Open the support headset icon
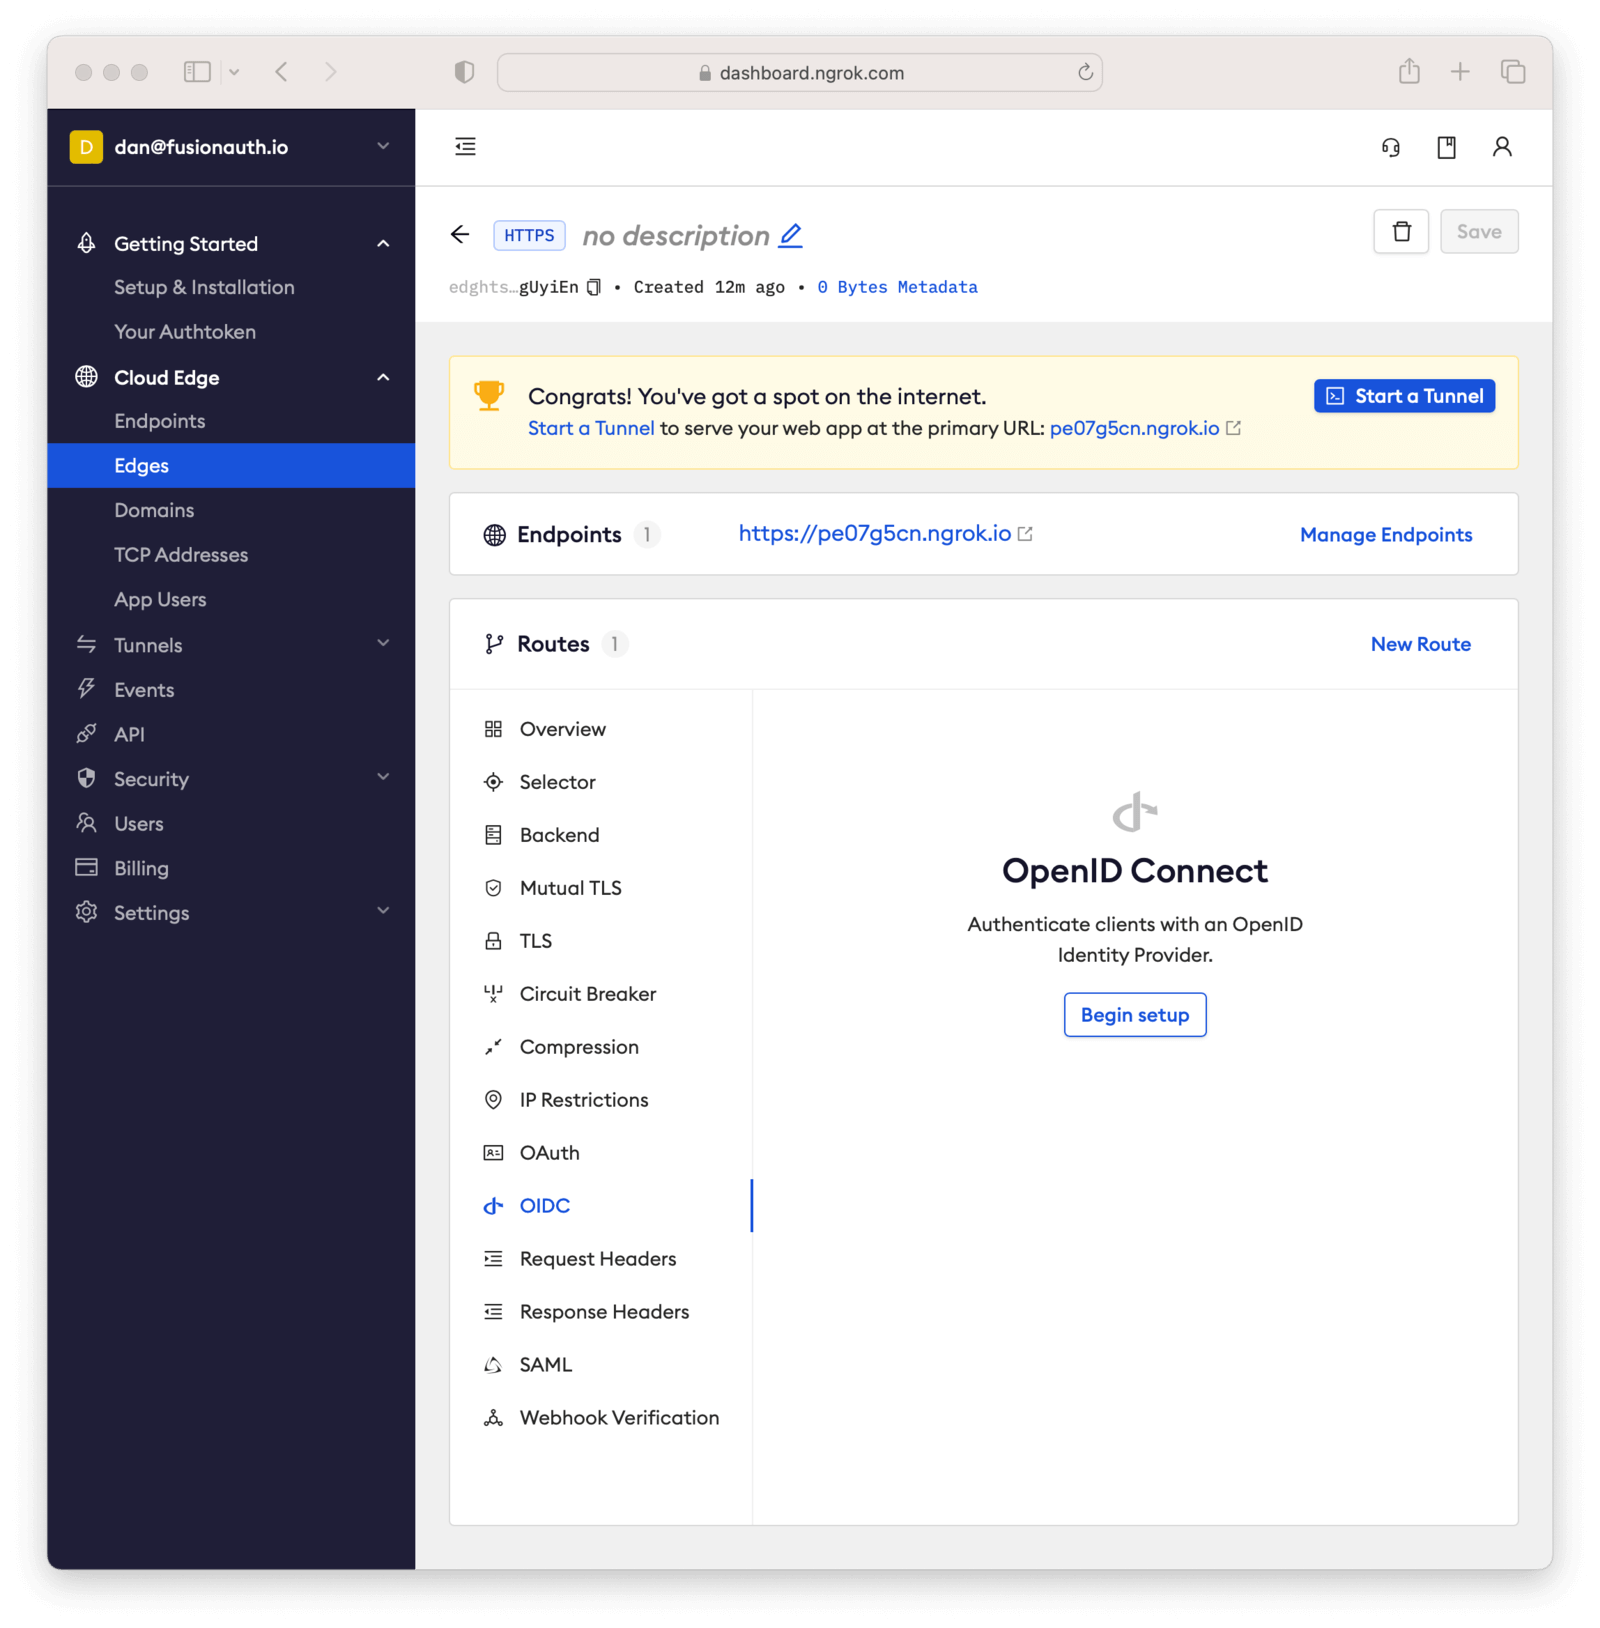This screenshot has height=1628, width=1600. tap(1390, 148)
